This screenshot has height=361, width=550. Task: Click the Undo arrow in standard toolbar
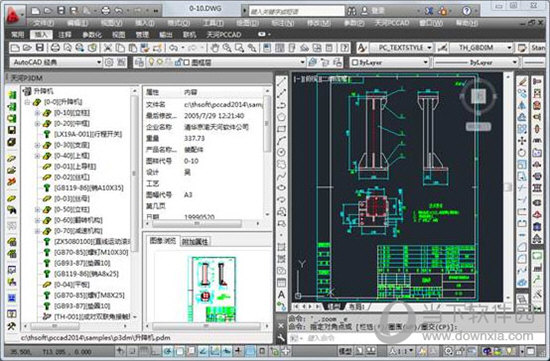click(173, 47)
